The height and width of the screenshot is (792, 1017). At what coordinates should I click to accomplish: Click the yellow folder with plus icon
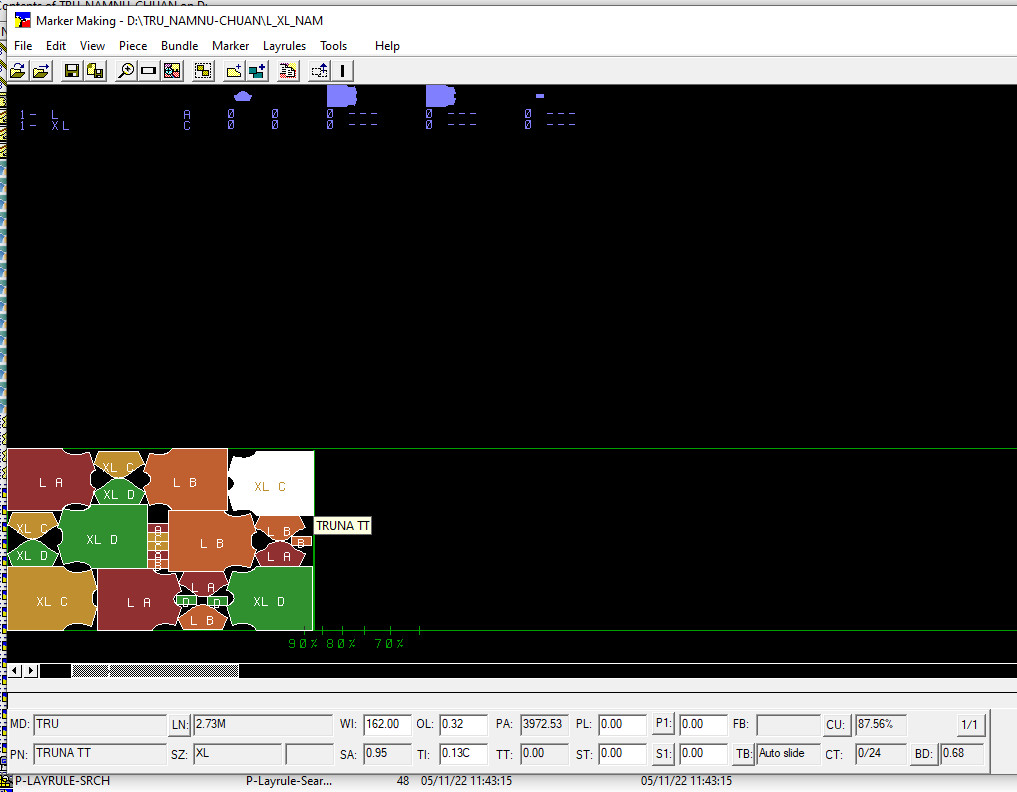pos(233,71)
